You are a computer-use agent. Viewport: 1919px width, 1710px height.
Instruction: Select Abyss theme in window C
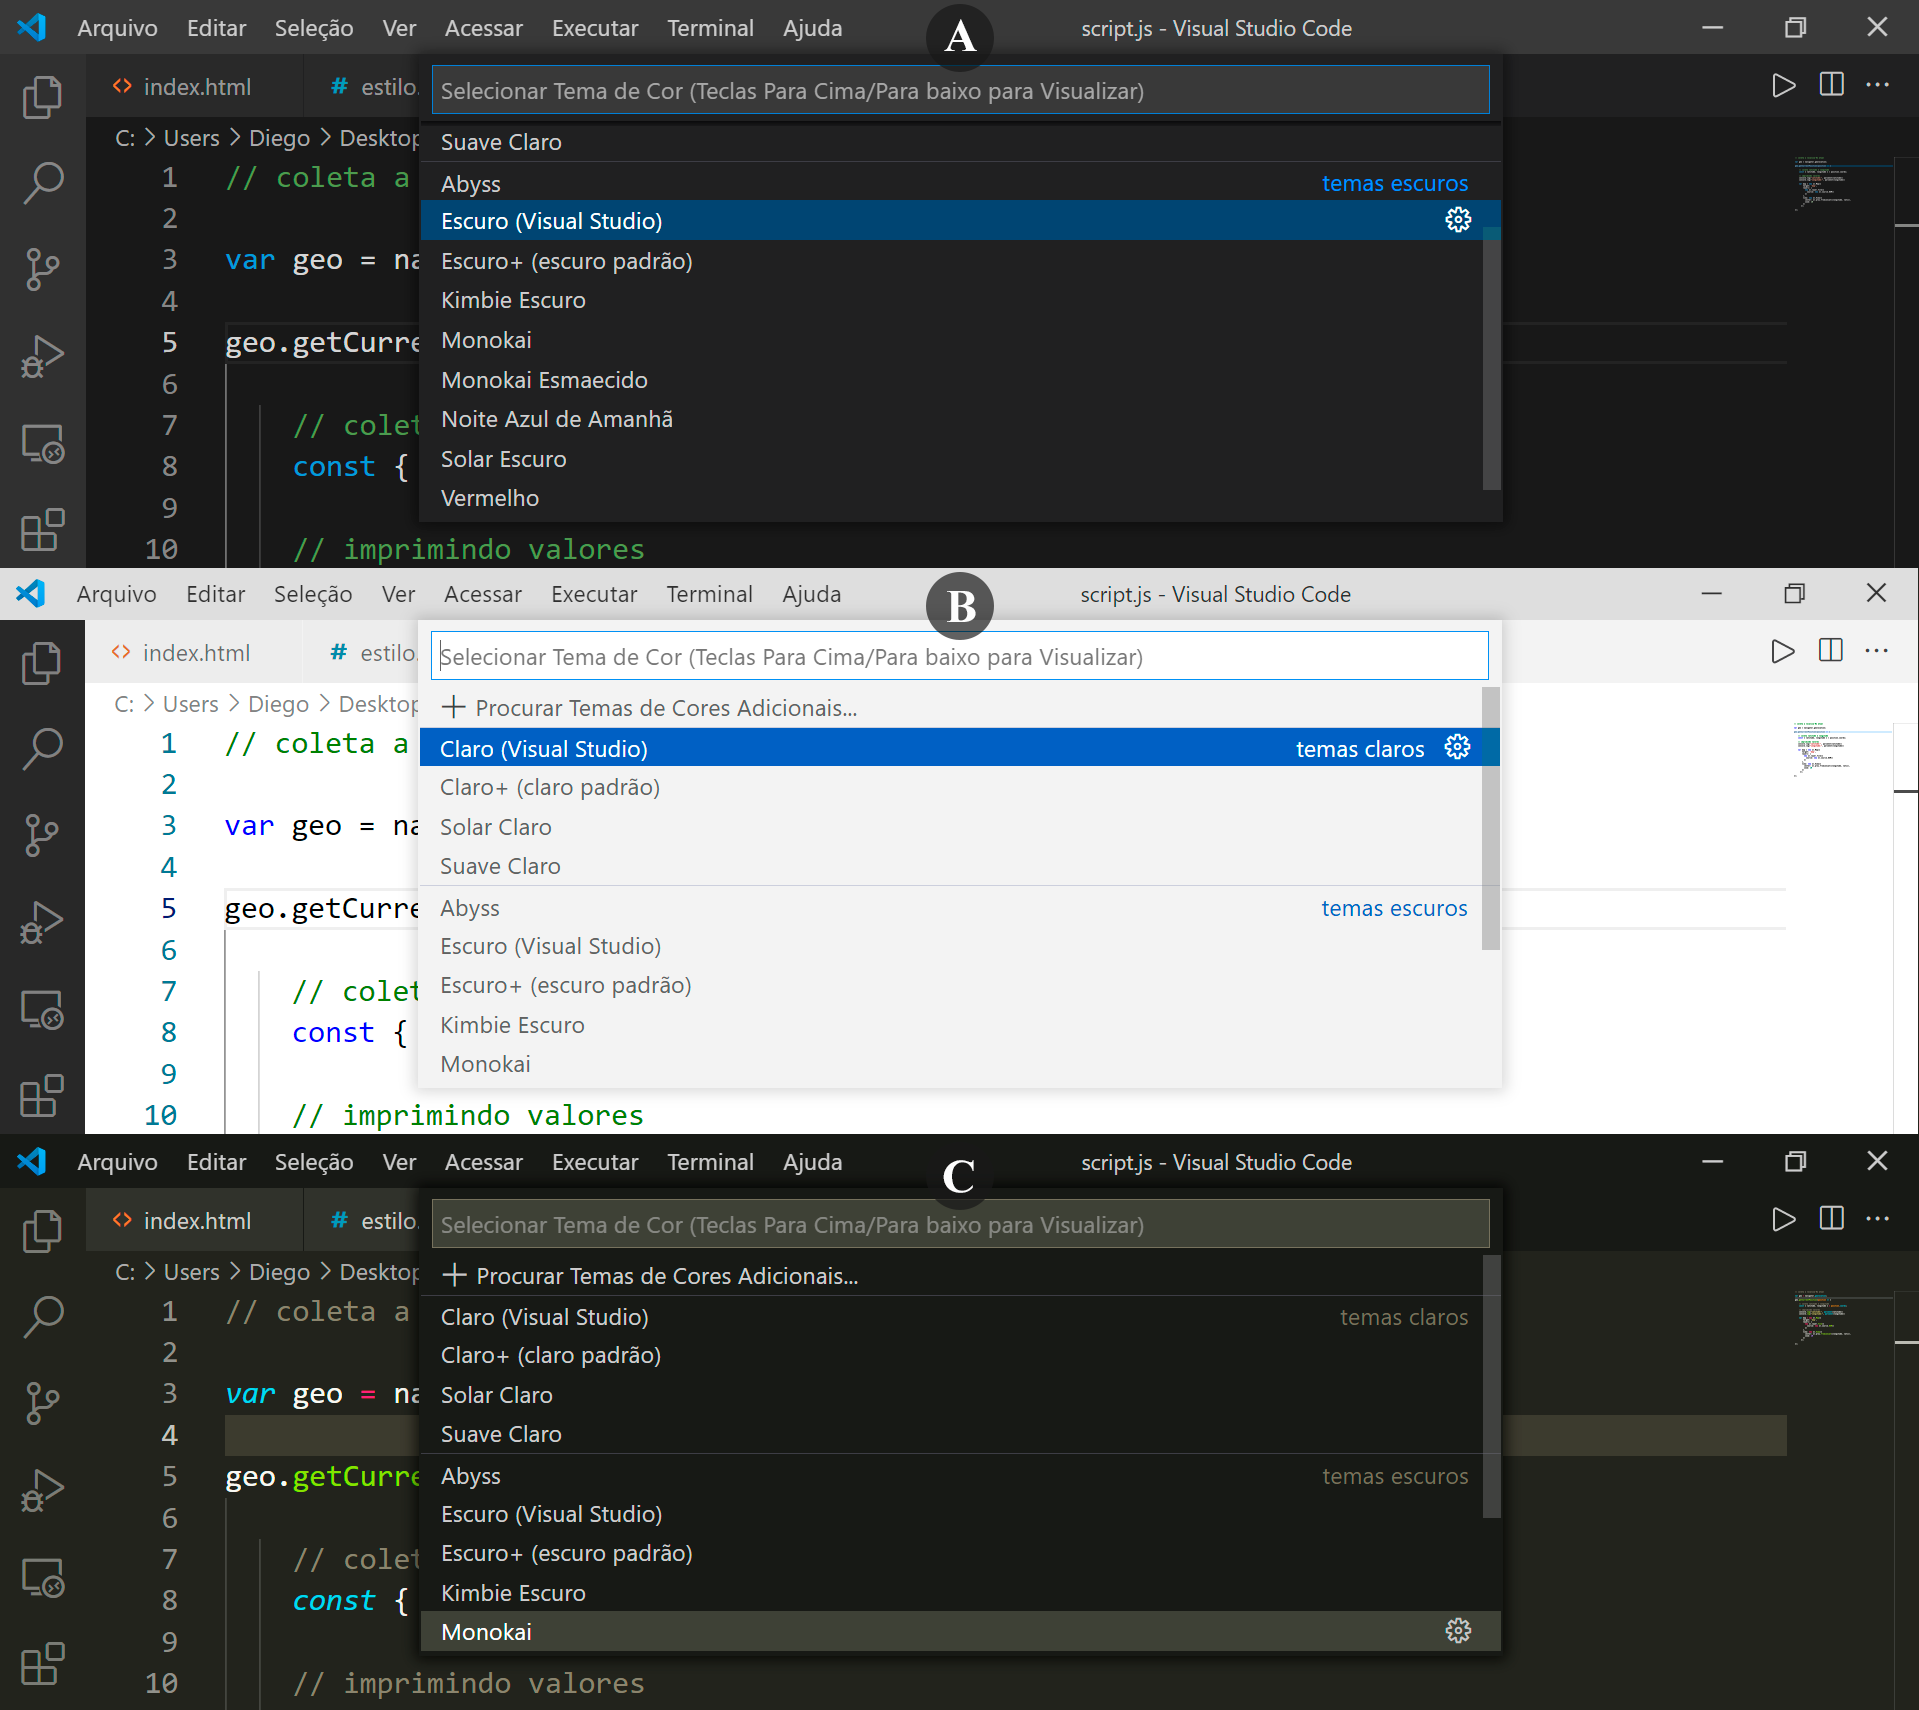960,1476
